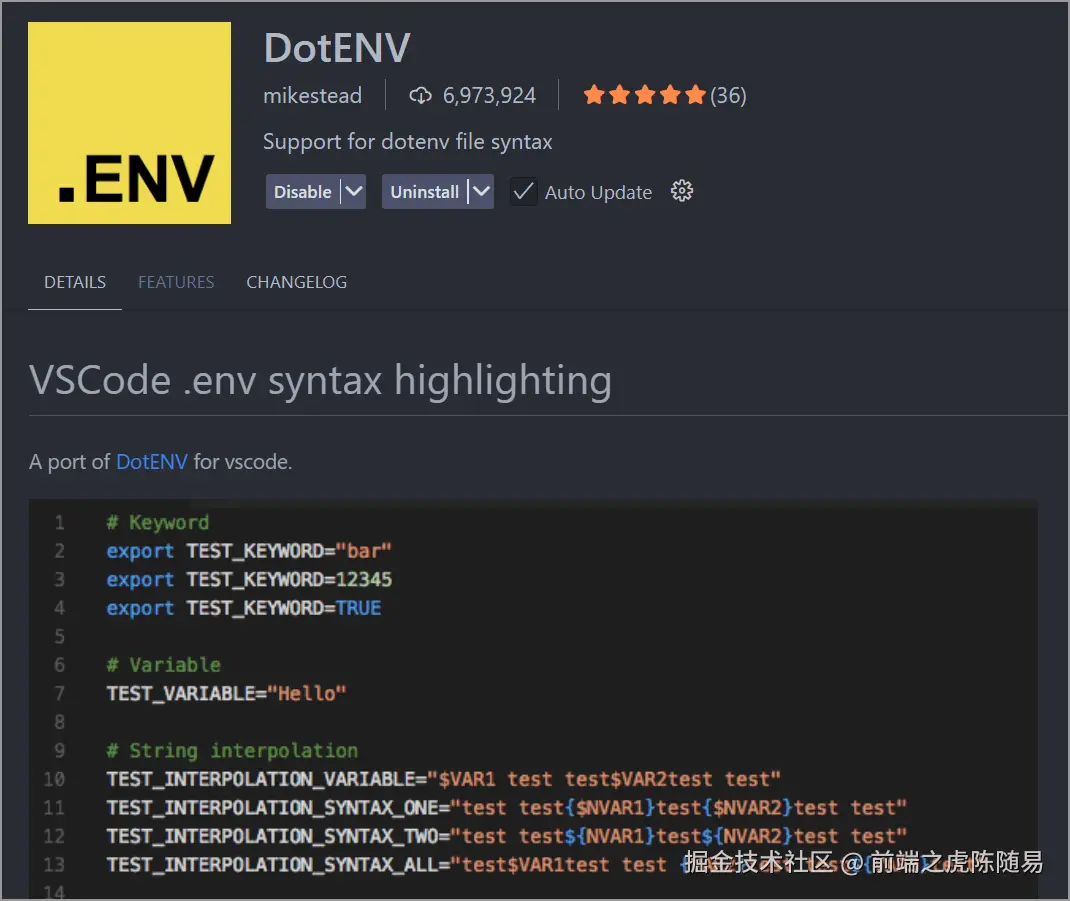Viewport: 1070px width, 901px height.
Task: Click the TEST_KEYWORD=TRUE code line
Action: pos(244,608)
